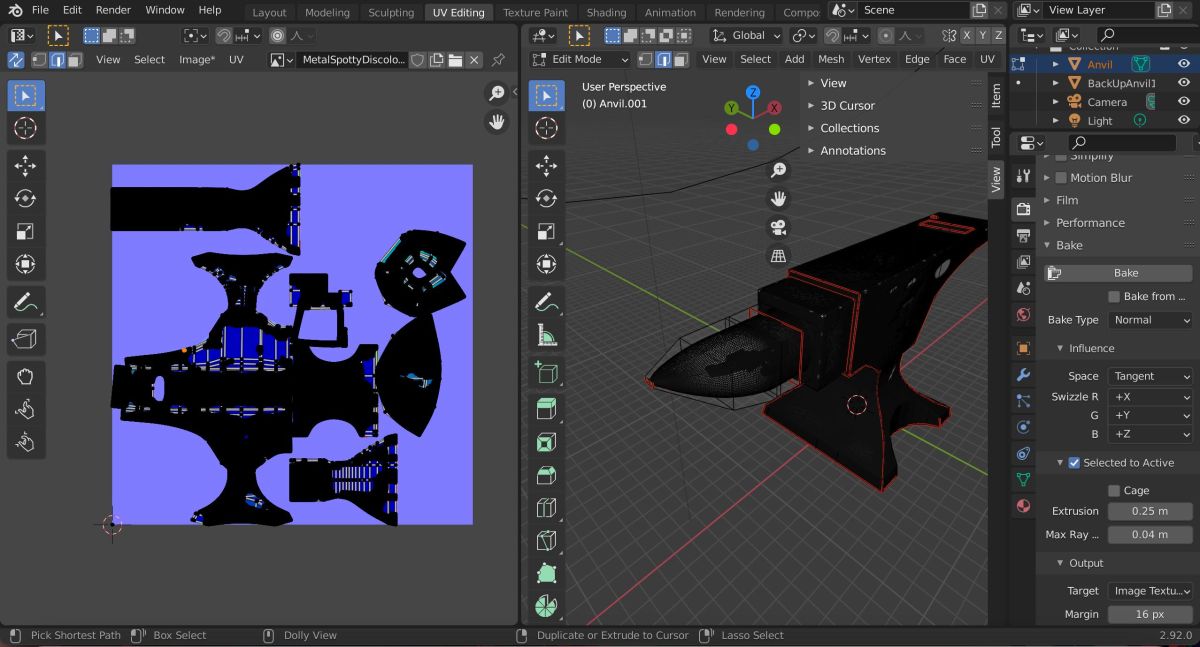Open the Edit Mode dropdown

[x=580, y=59]
